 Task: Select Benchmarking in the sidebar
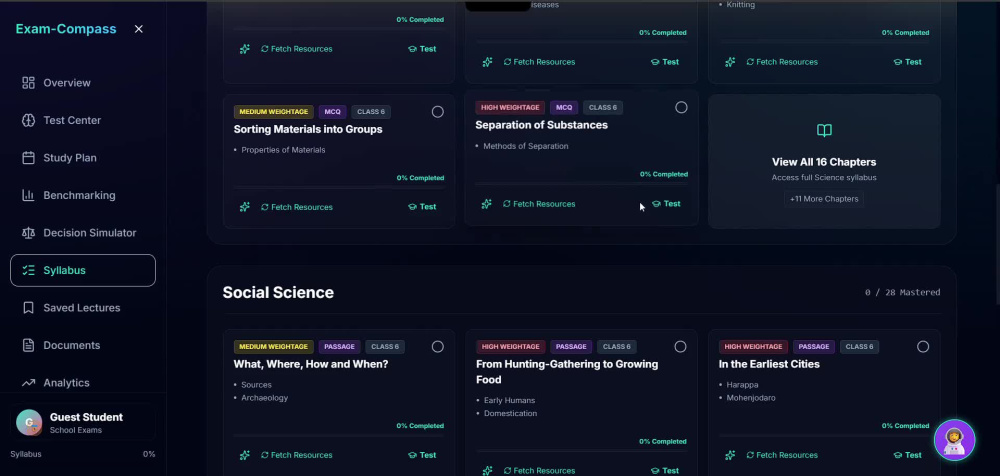tap(83, 195)
